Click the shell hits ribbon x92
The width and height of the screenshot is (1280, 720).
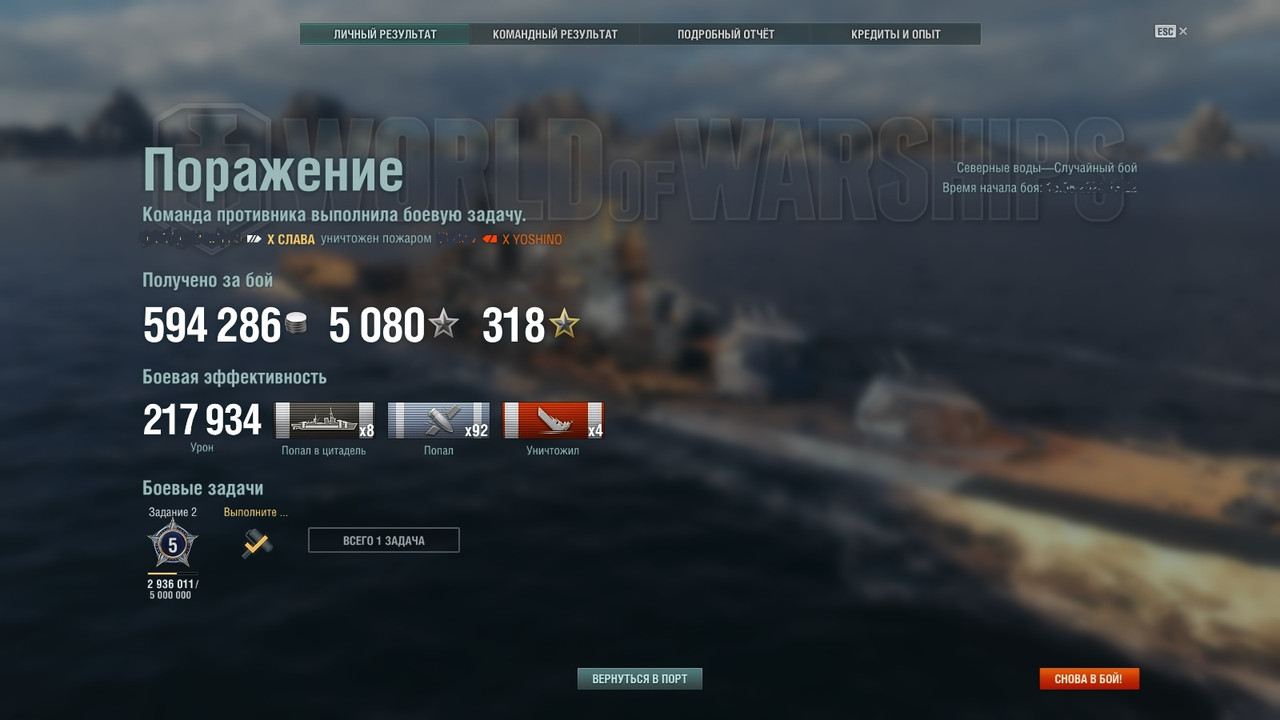[x=438, y=421]
